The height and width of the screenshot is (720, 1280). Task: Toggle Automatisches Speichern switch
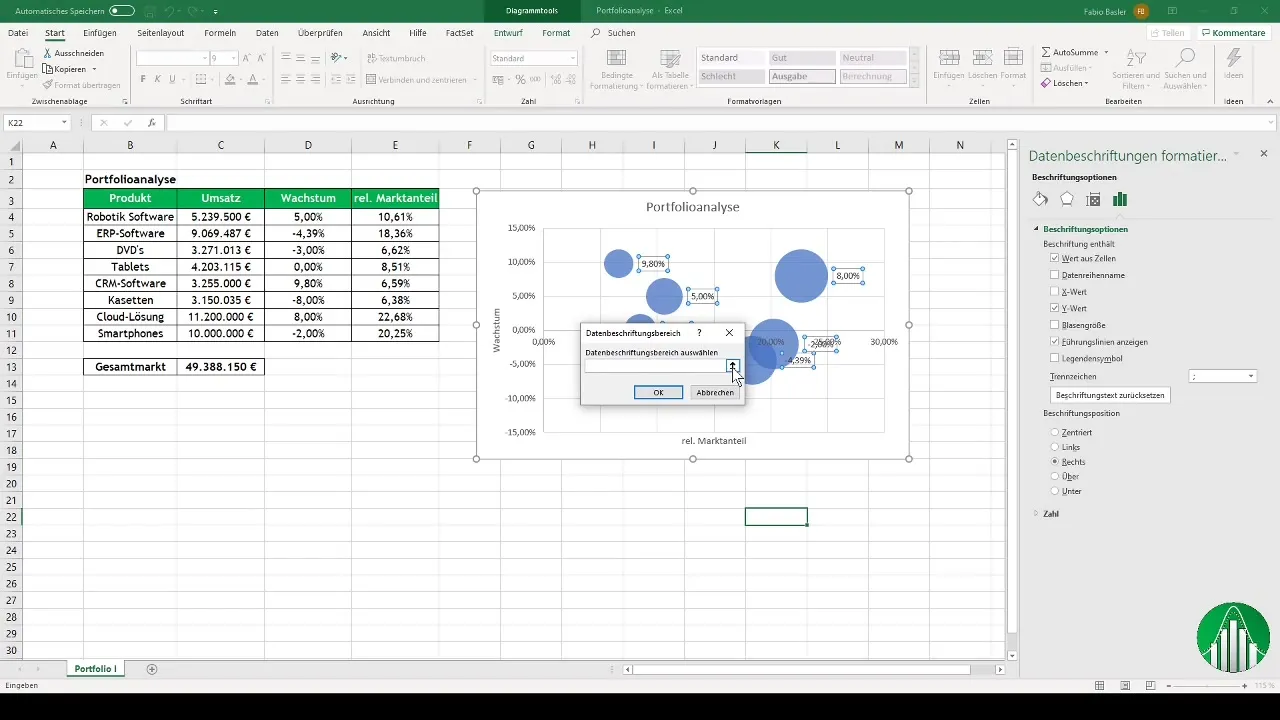click(x=122, y=11)
